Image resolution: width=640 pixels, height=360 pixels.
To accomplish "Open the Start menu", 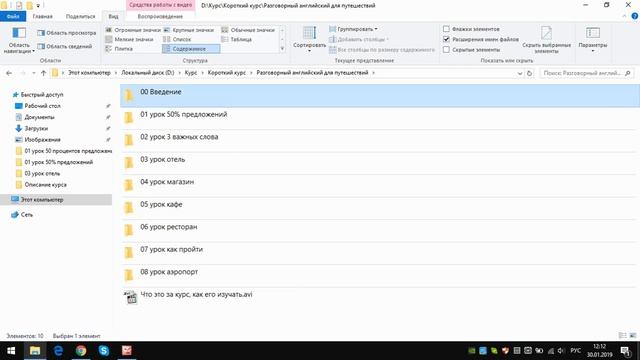I will click(x=11, y=351).
